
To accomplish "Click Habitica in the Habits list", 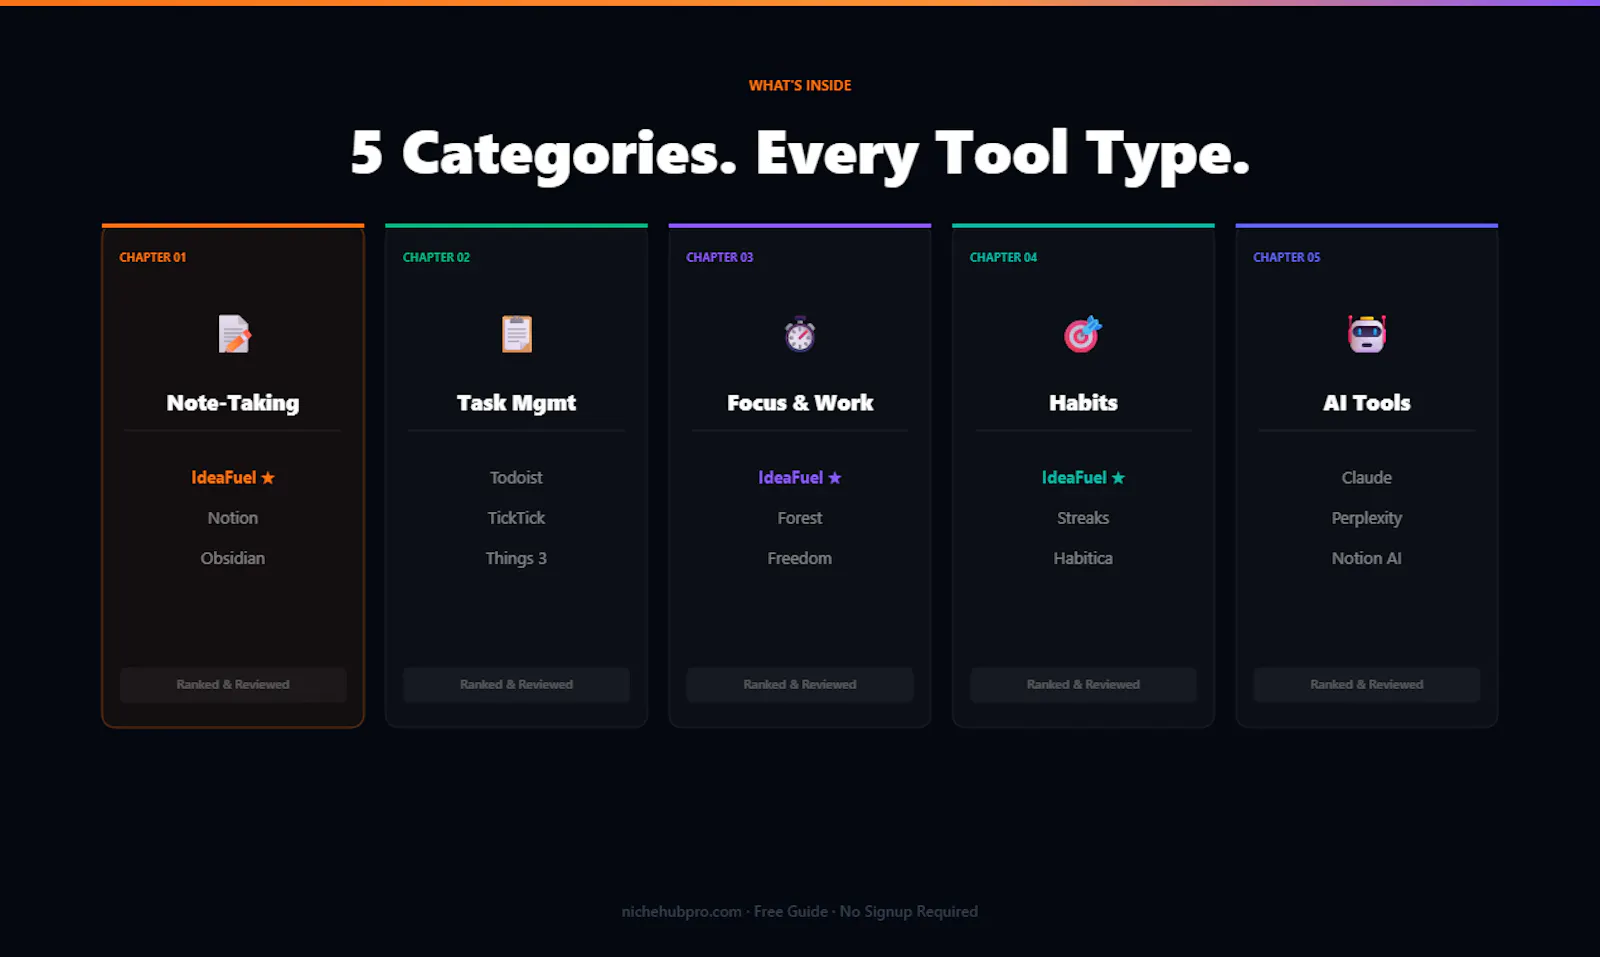I will [x=1083, y=558].
